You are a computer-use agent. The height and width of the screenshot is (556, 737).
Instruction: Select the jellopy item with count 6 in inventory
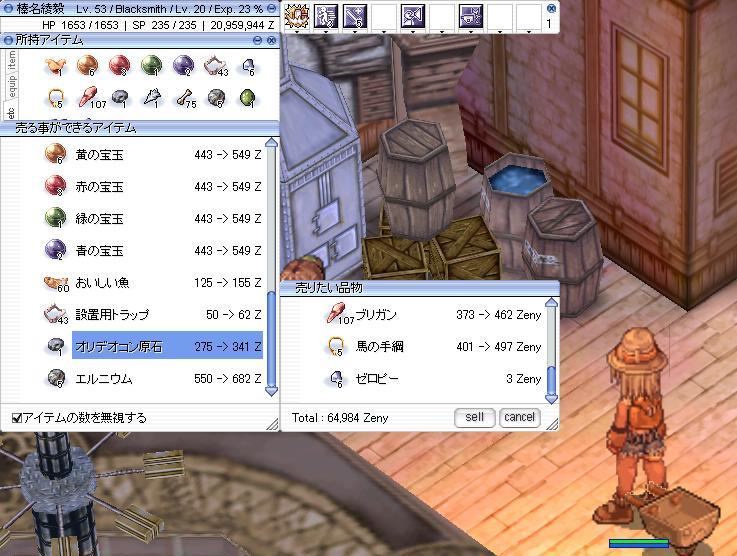(x=248, y=66)
